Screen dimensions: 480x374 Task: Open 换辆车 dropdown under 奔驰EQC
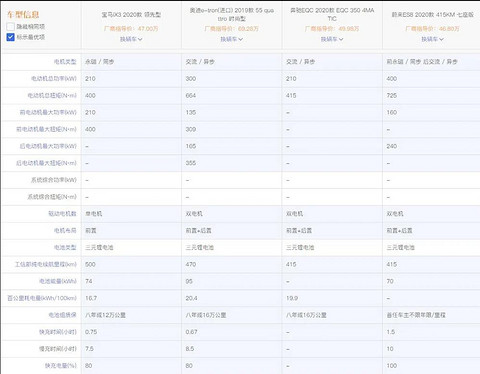pos(332,39)
